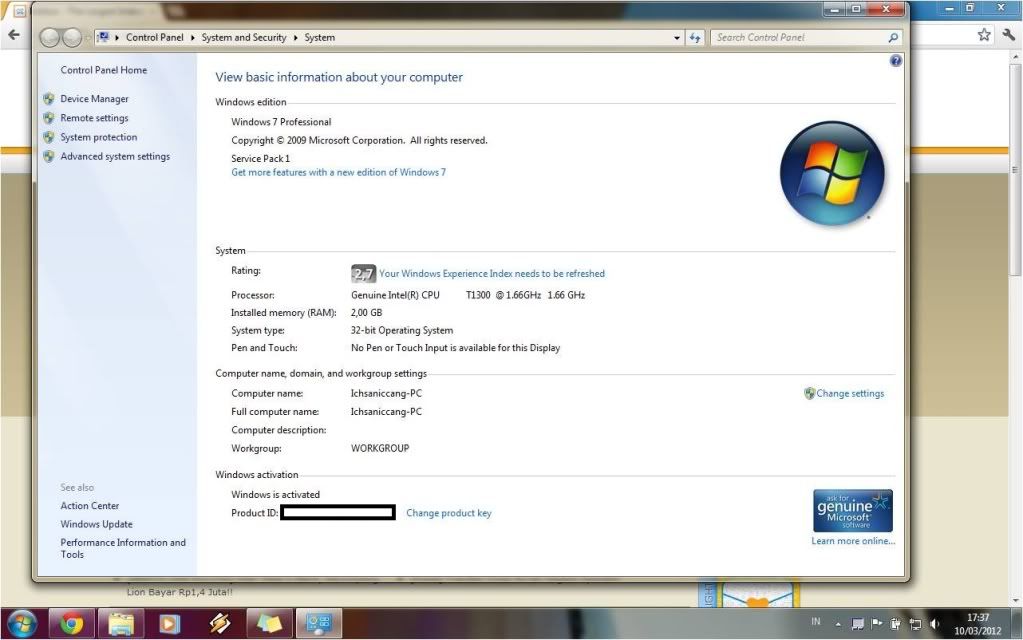Open Help with the blue question mark icon
Viewport: 1023px width, 640px height.
896,61
